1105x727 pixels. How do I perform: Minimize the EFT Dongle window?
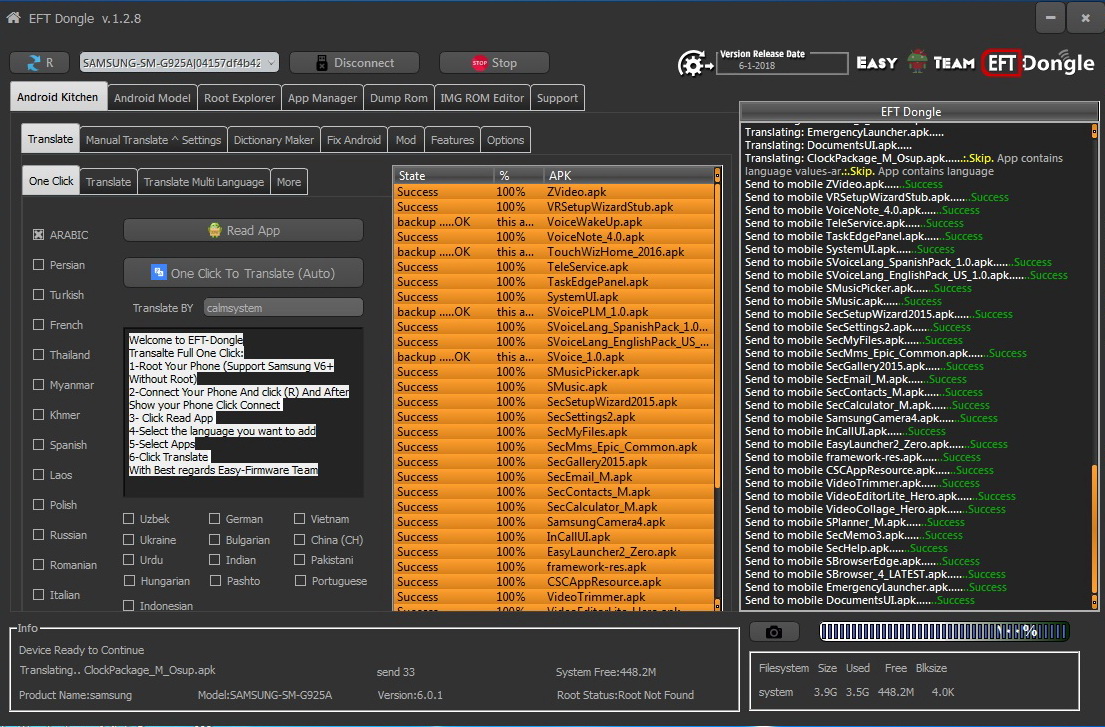[x=1050, y=18]
